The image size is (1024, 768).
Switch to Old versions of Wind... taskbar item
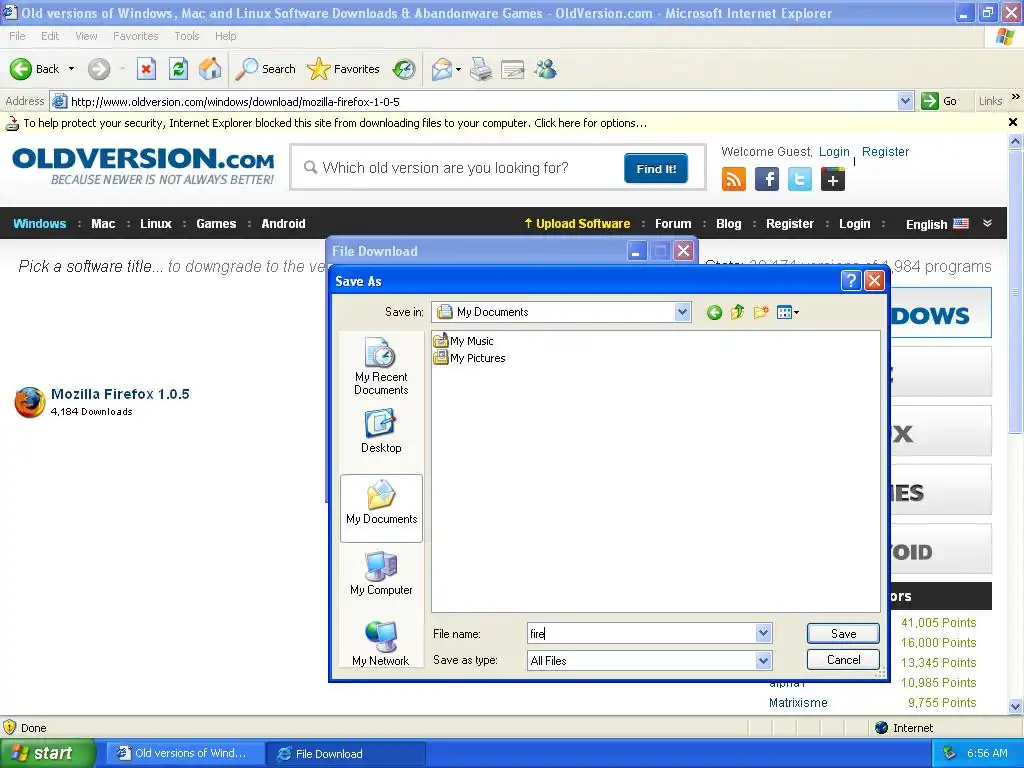(184, 753)
